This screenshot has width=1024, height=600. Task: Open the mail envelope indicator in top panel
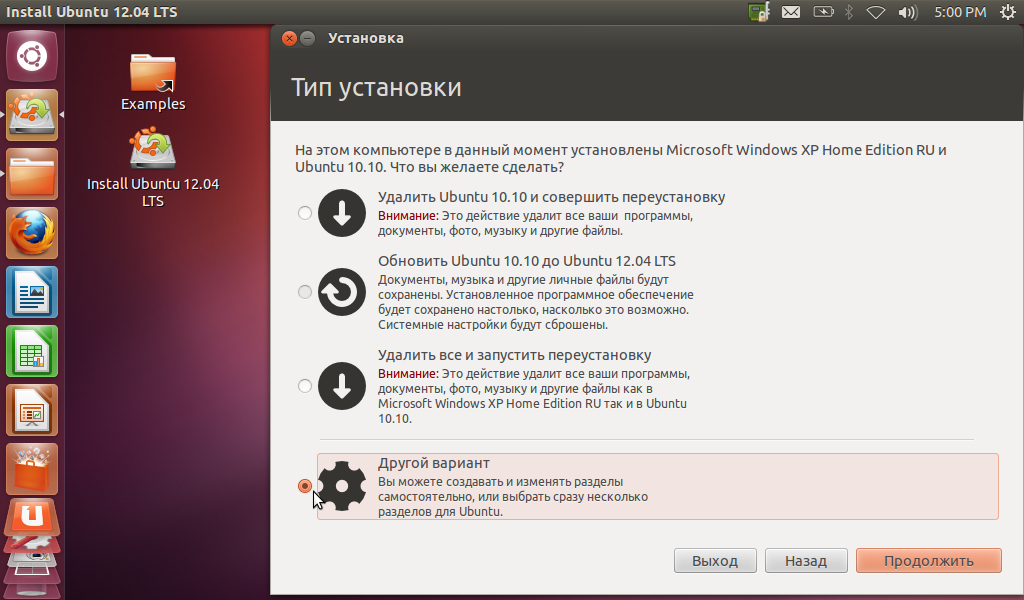[791, 12]
